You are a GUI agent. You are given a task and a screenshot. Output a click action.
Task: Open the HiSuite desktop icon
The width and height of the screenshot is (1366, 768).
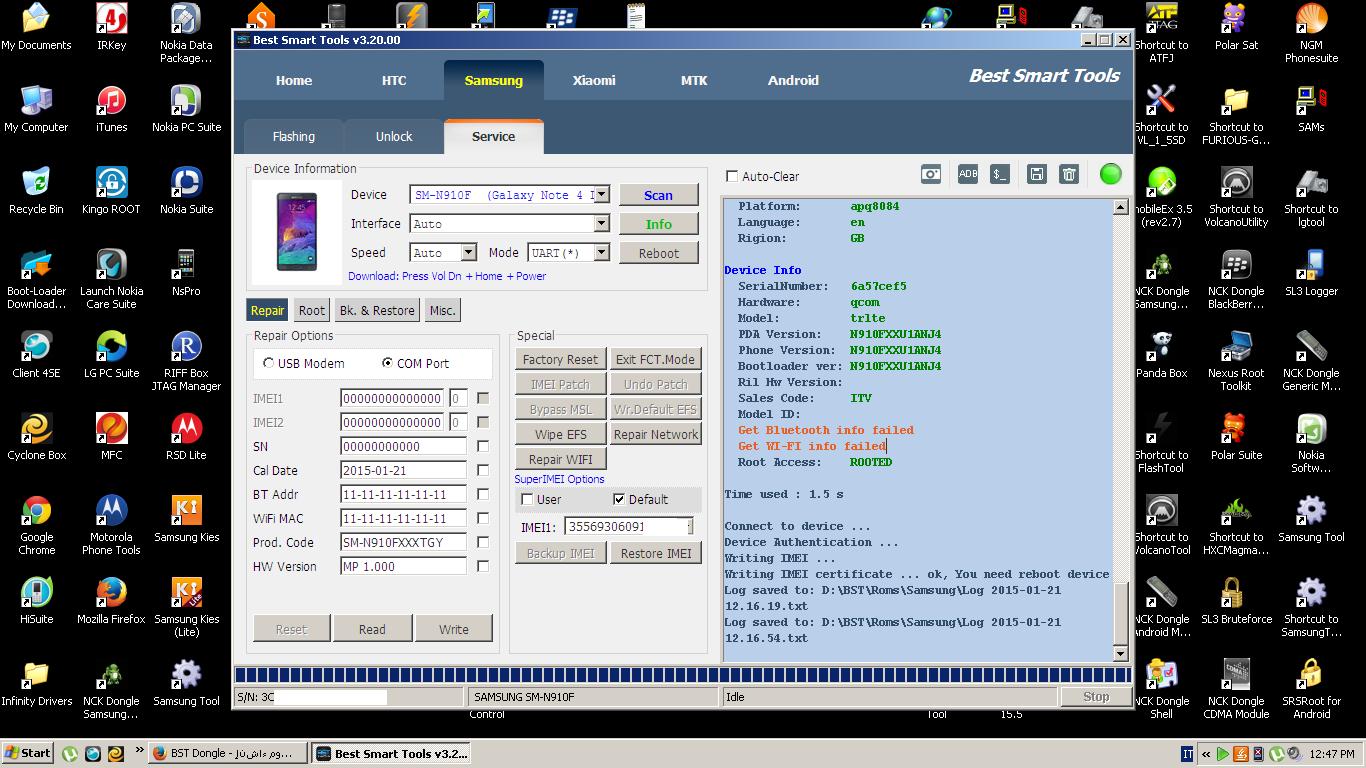(x=37, y=601)
